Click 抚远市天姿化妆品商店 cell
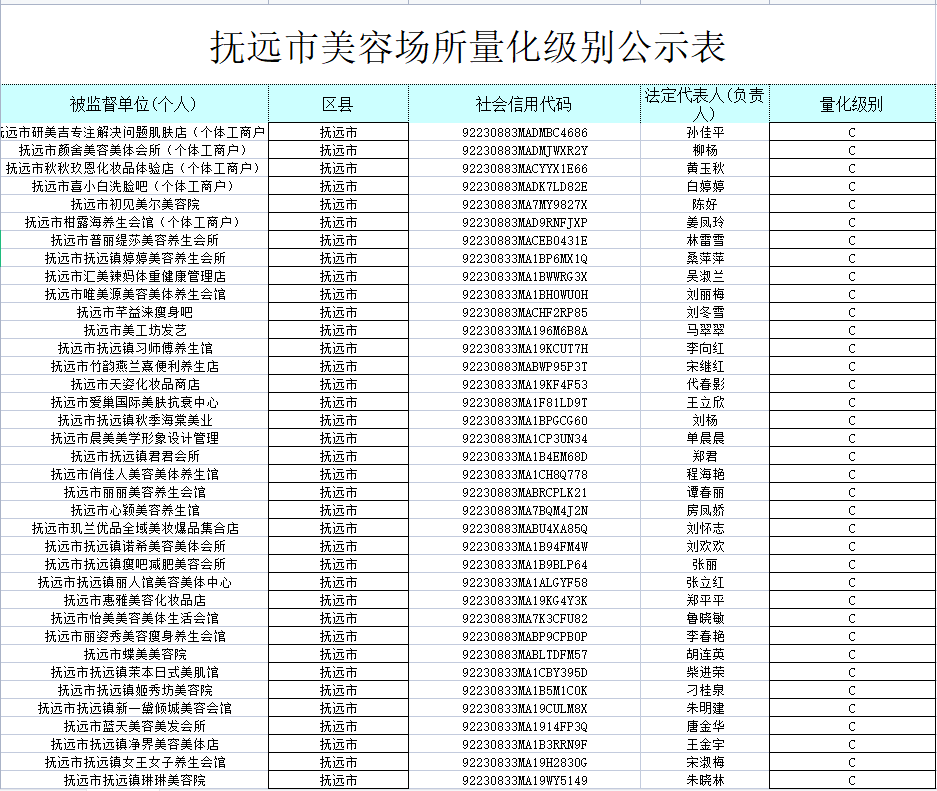The image size is (937, 791). pos(135,384)
